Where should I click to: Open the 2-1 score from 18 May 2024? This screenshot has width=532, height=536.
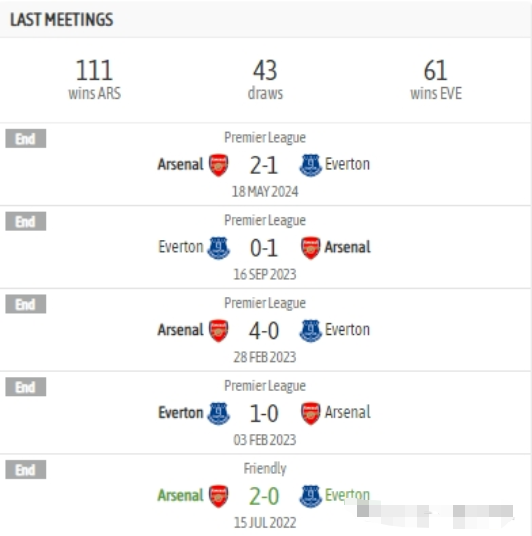(264, 166)
